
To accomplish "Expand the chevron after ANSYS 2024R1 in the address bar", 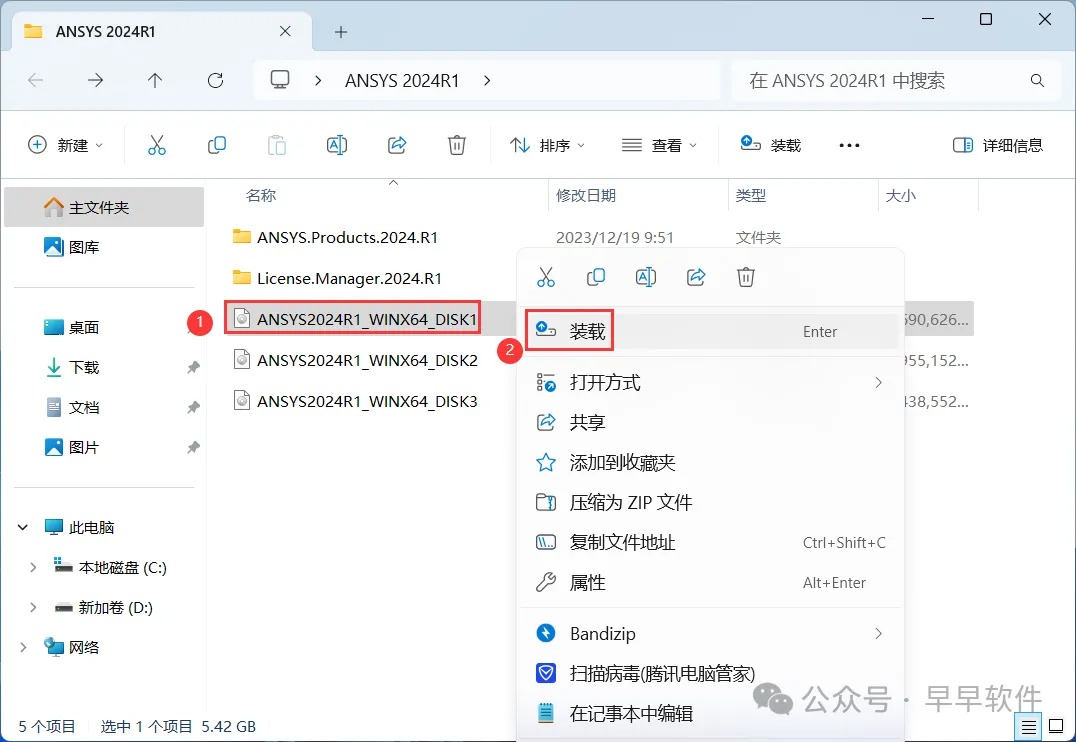I will [x=487, y=80].
